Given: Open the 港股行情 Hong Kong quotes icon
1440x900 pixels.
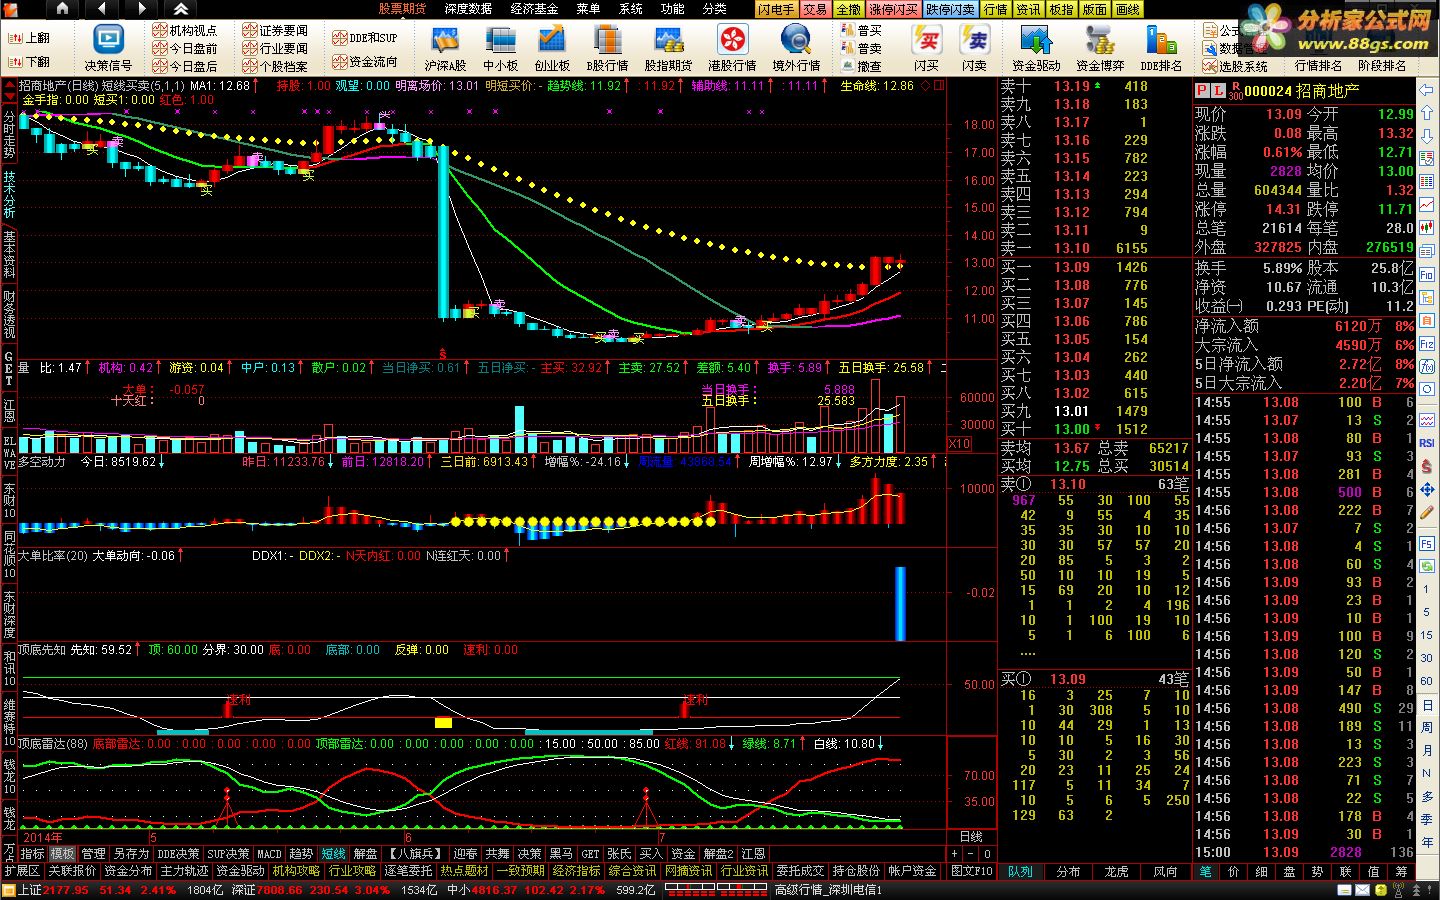Looking at the screenshot, I should tap(732, 48).
